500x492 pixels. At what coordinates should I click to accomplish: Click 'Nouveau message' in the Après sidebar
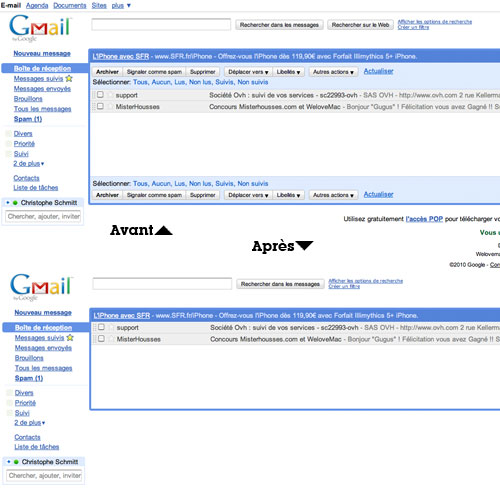[43, 312]
